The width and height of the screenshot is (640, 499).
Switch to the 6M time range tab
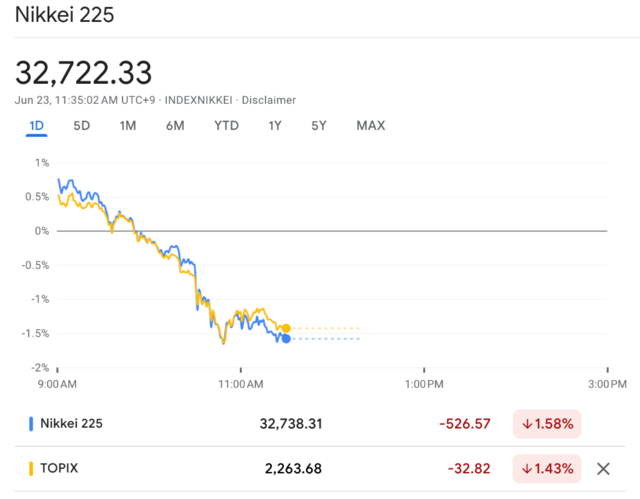175,126
